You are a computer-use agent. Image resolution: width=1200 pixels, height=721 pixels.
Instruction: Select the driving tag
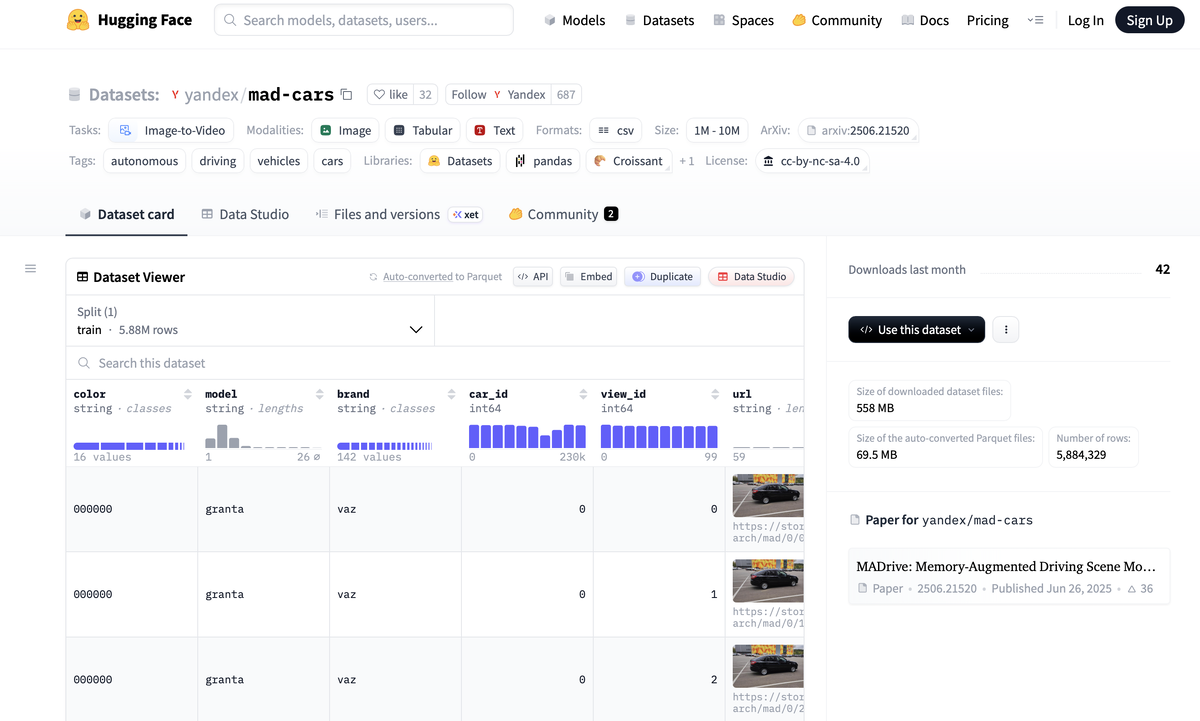coord(217,161)
